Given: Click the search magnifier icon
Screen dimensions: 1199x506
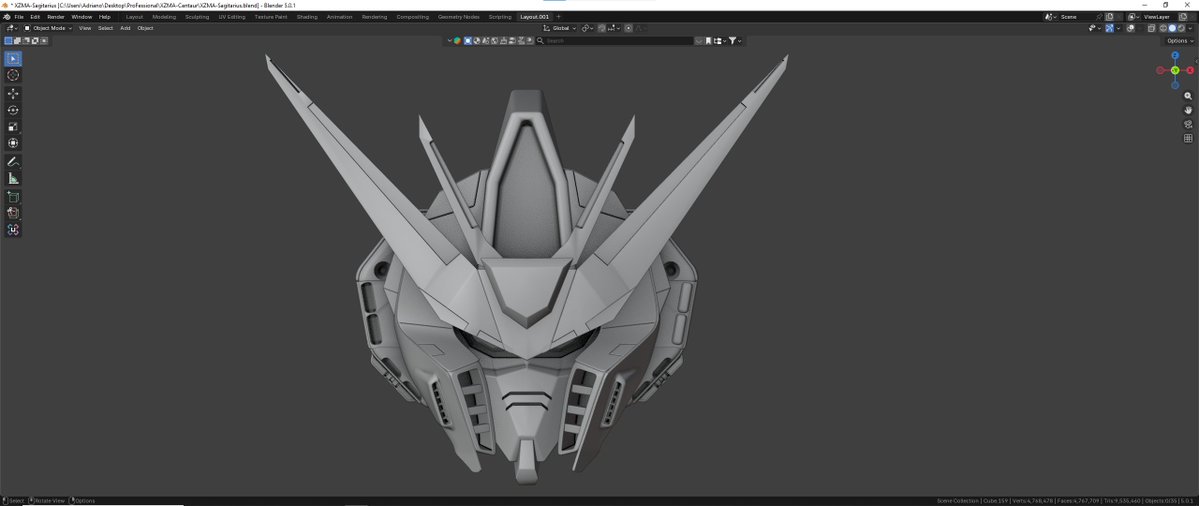Looking at the screenshot, I should pos(541,41).
